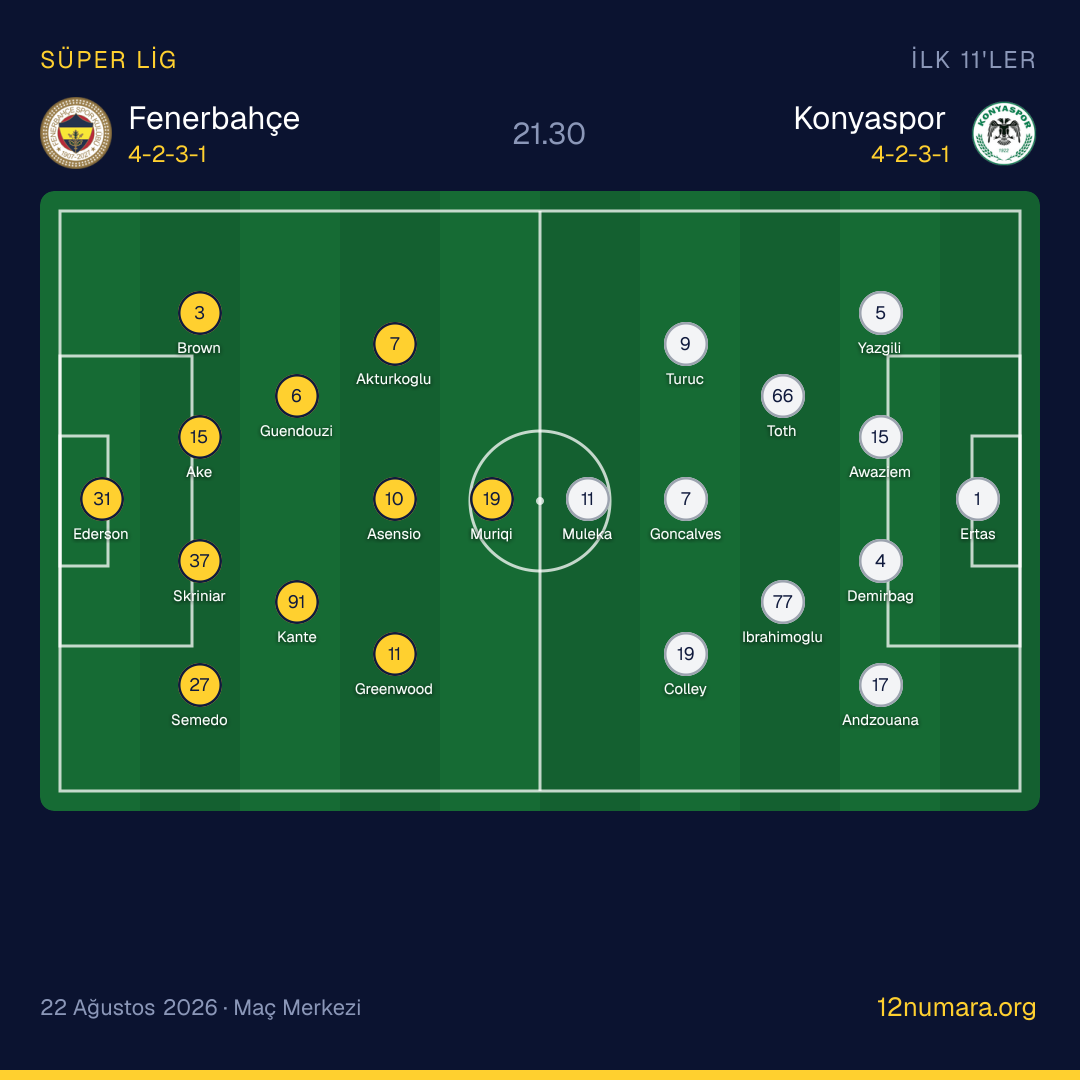The width and height of the screenshot is (1080, 1080).
Task: Click the Akturkoglu player name label
Action: coord(393,379)
